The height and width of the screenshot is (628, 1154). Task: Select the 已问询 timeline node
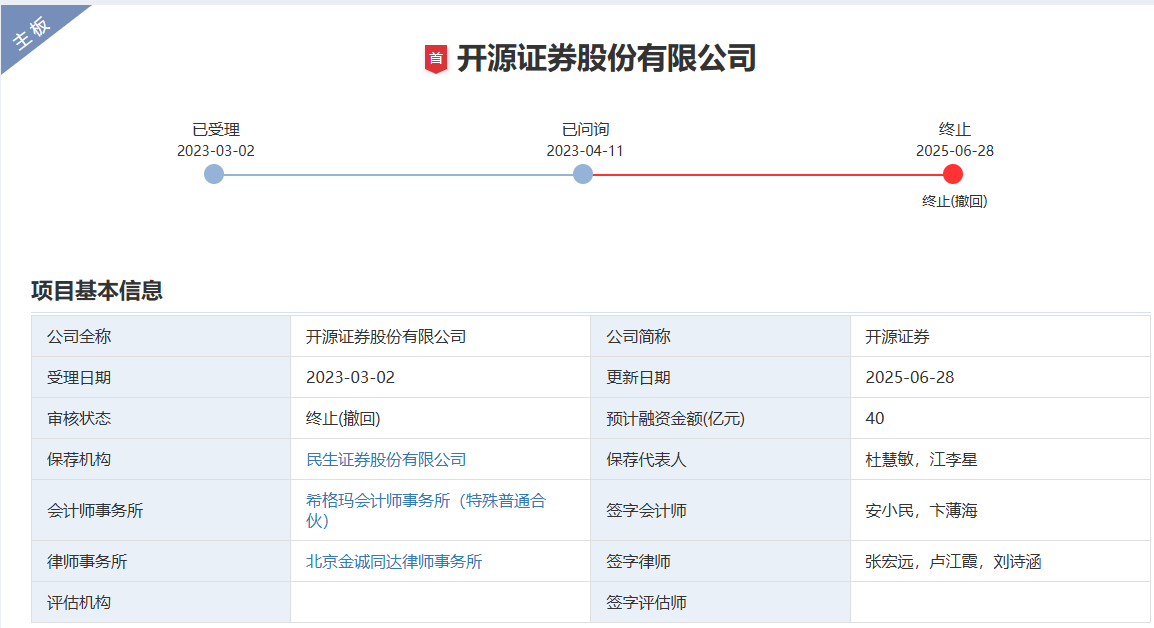[583, 174]
